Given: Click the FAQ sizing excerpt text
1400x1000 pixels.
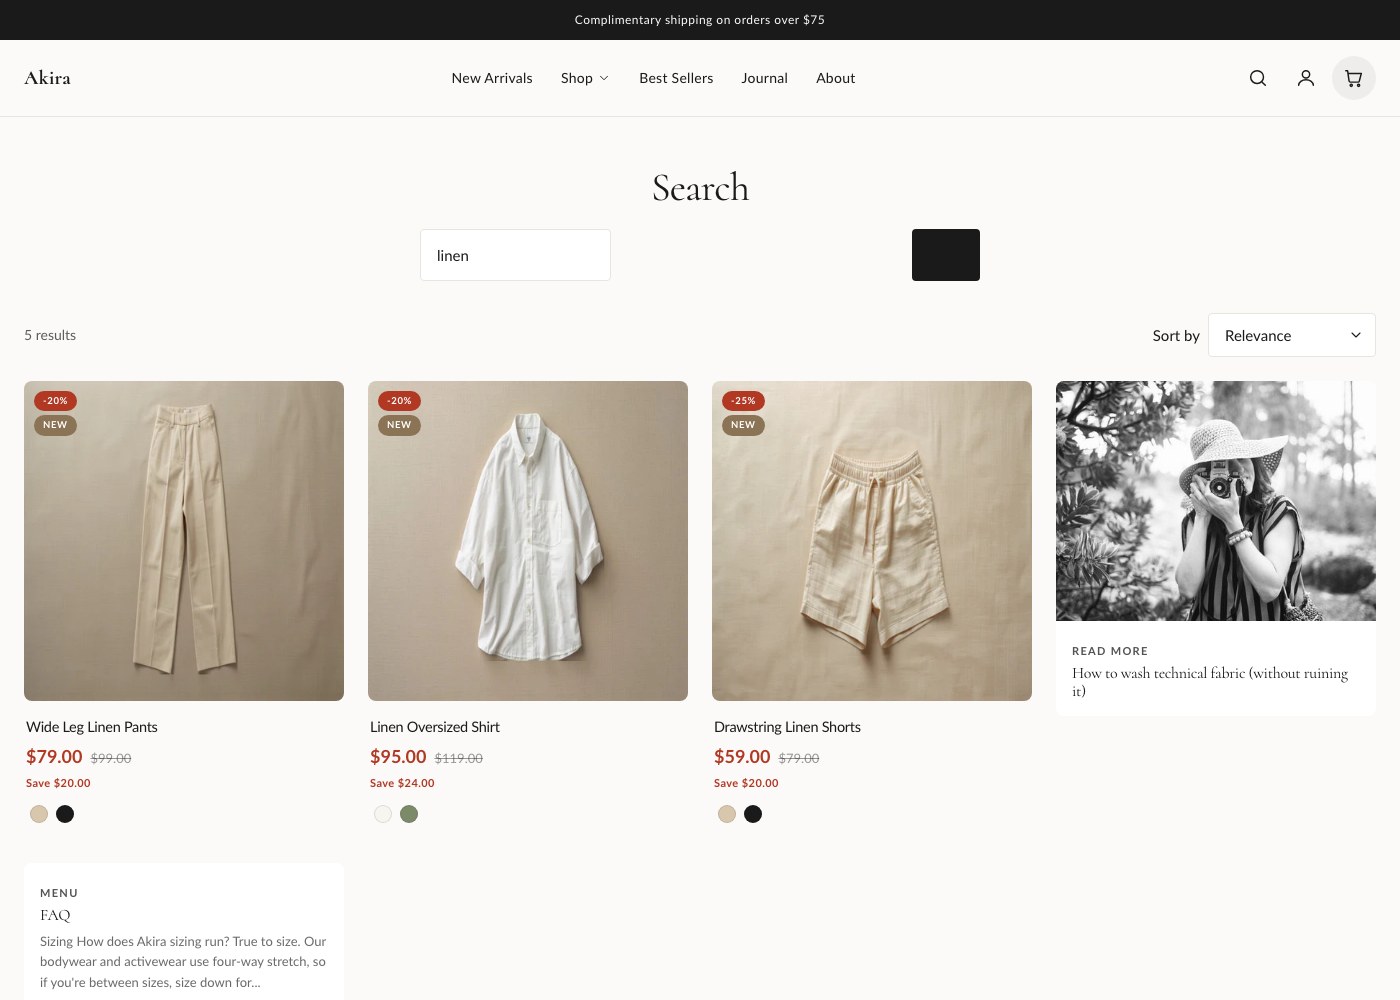Looking at the screenshot, I should click(x=183, y=962).
